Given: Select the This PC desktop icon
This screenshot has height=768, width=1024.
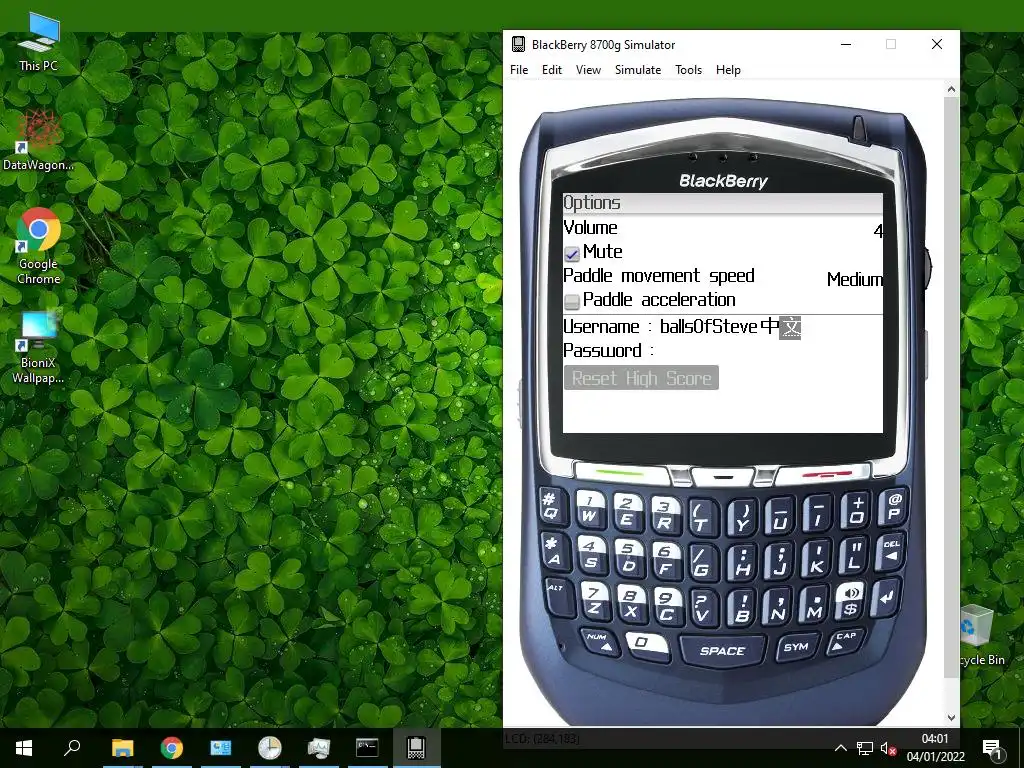Looking at the screenshot, I should tap(39, 42).
